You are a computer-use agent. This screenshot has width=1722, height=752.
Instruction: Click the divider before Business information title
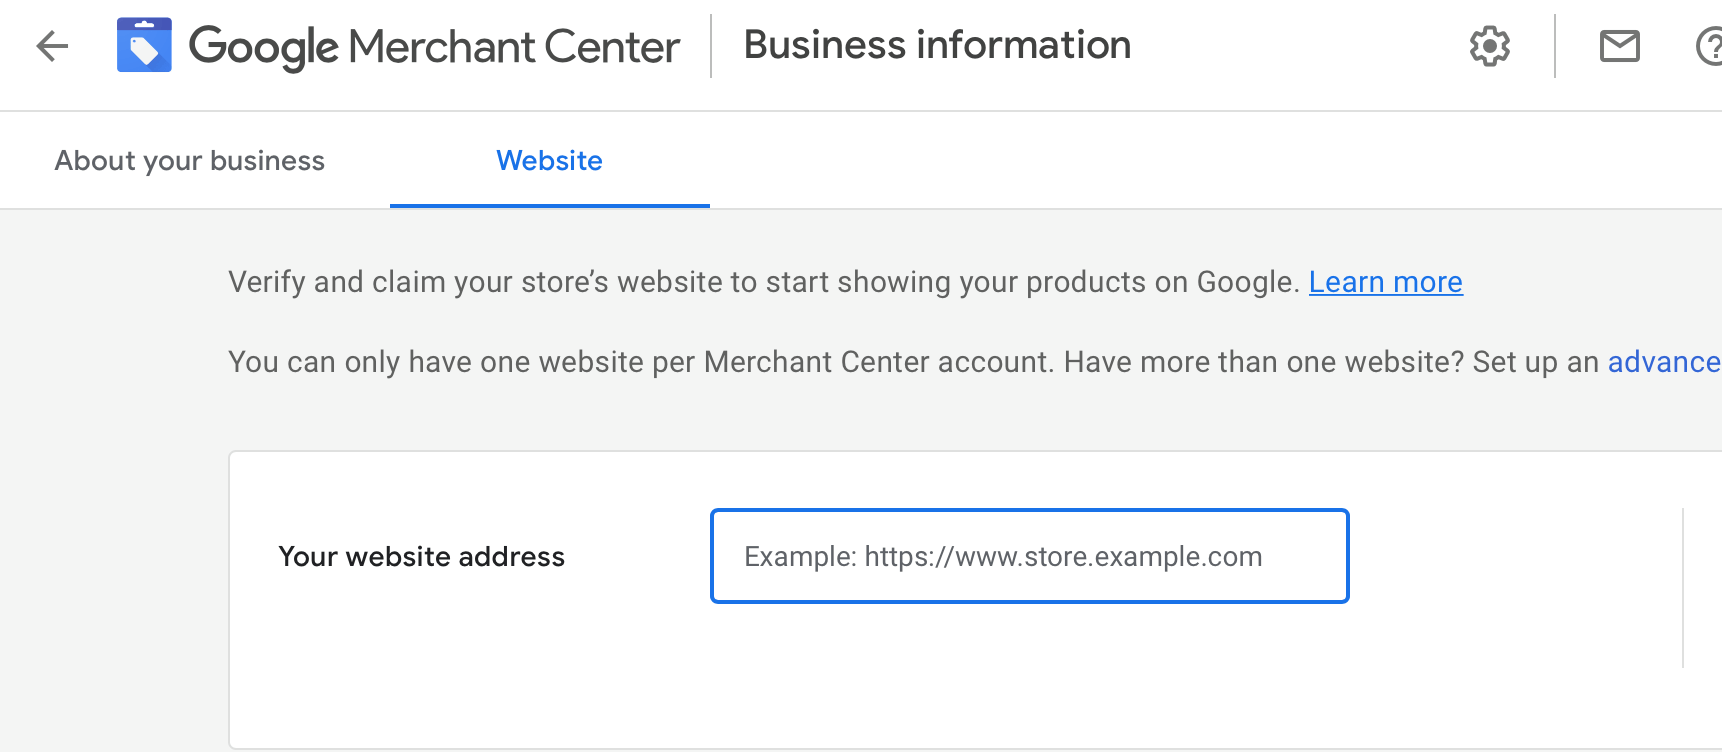(711, 46)
